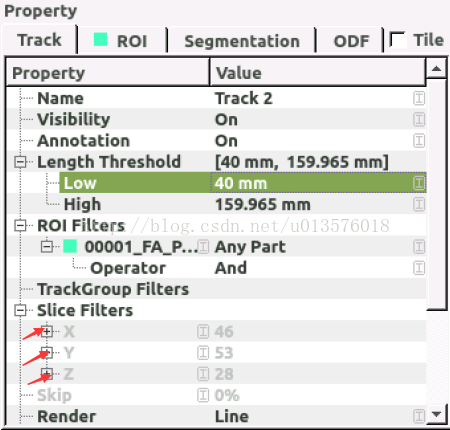This screenshot has width=450, height=430.
Task: Enable the Tile checkbox
Action: pyautogui.click(x=397, y=40)
